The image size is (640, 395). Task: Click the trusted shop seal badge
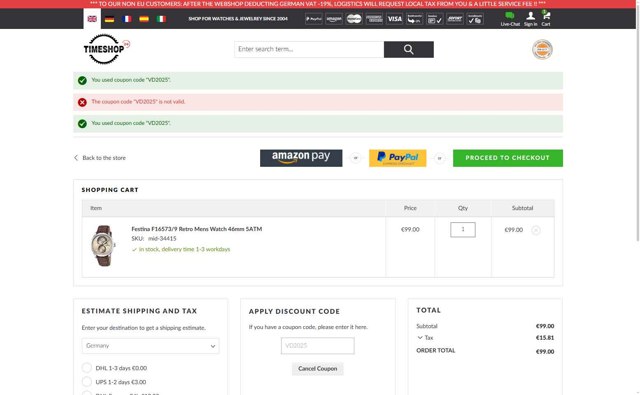click(542, 49)
